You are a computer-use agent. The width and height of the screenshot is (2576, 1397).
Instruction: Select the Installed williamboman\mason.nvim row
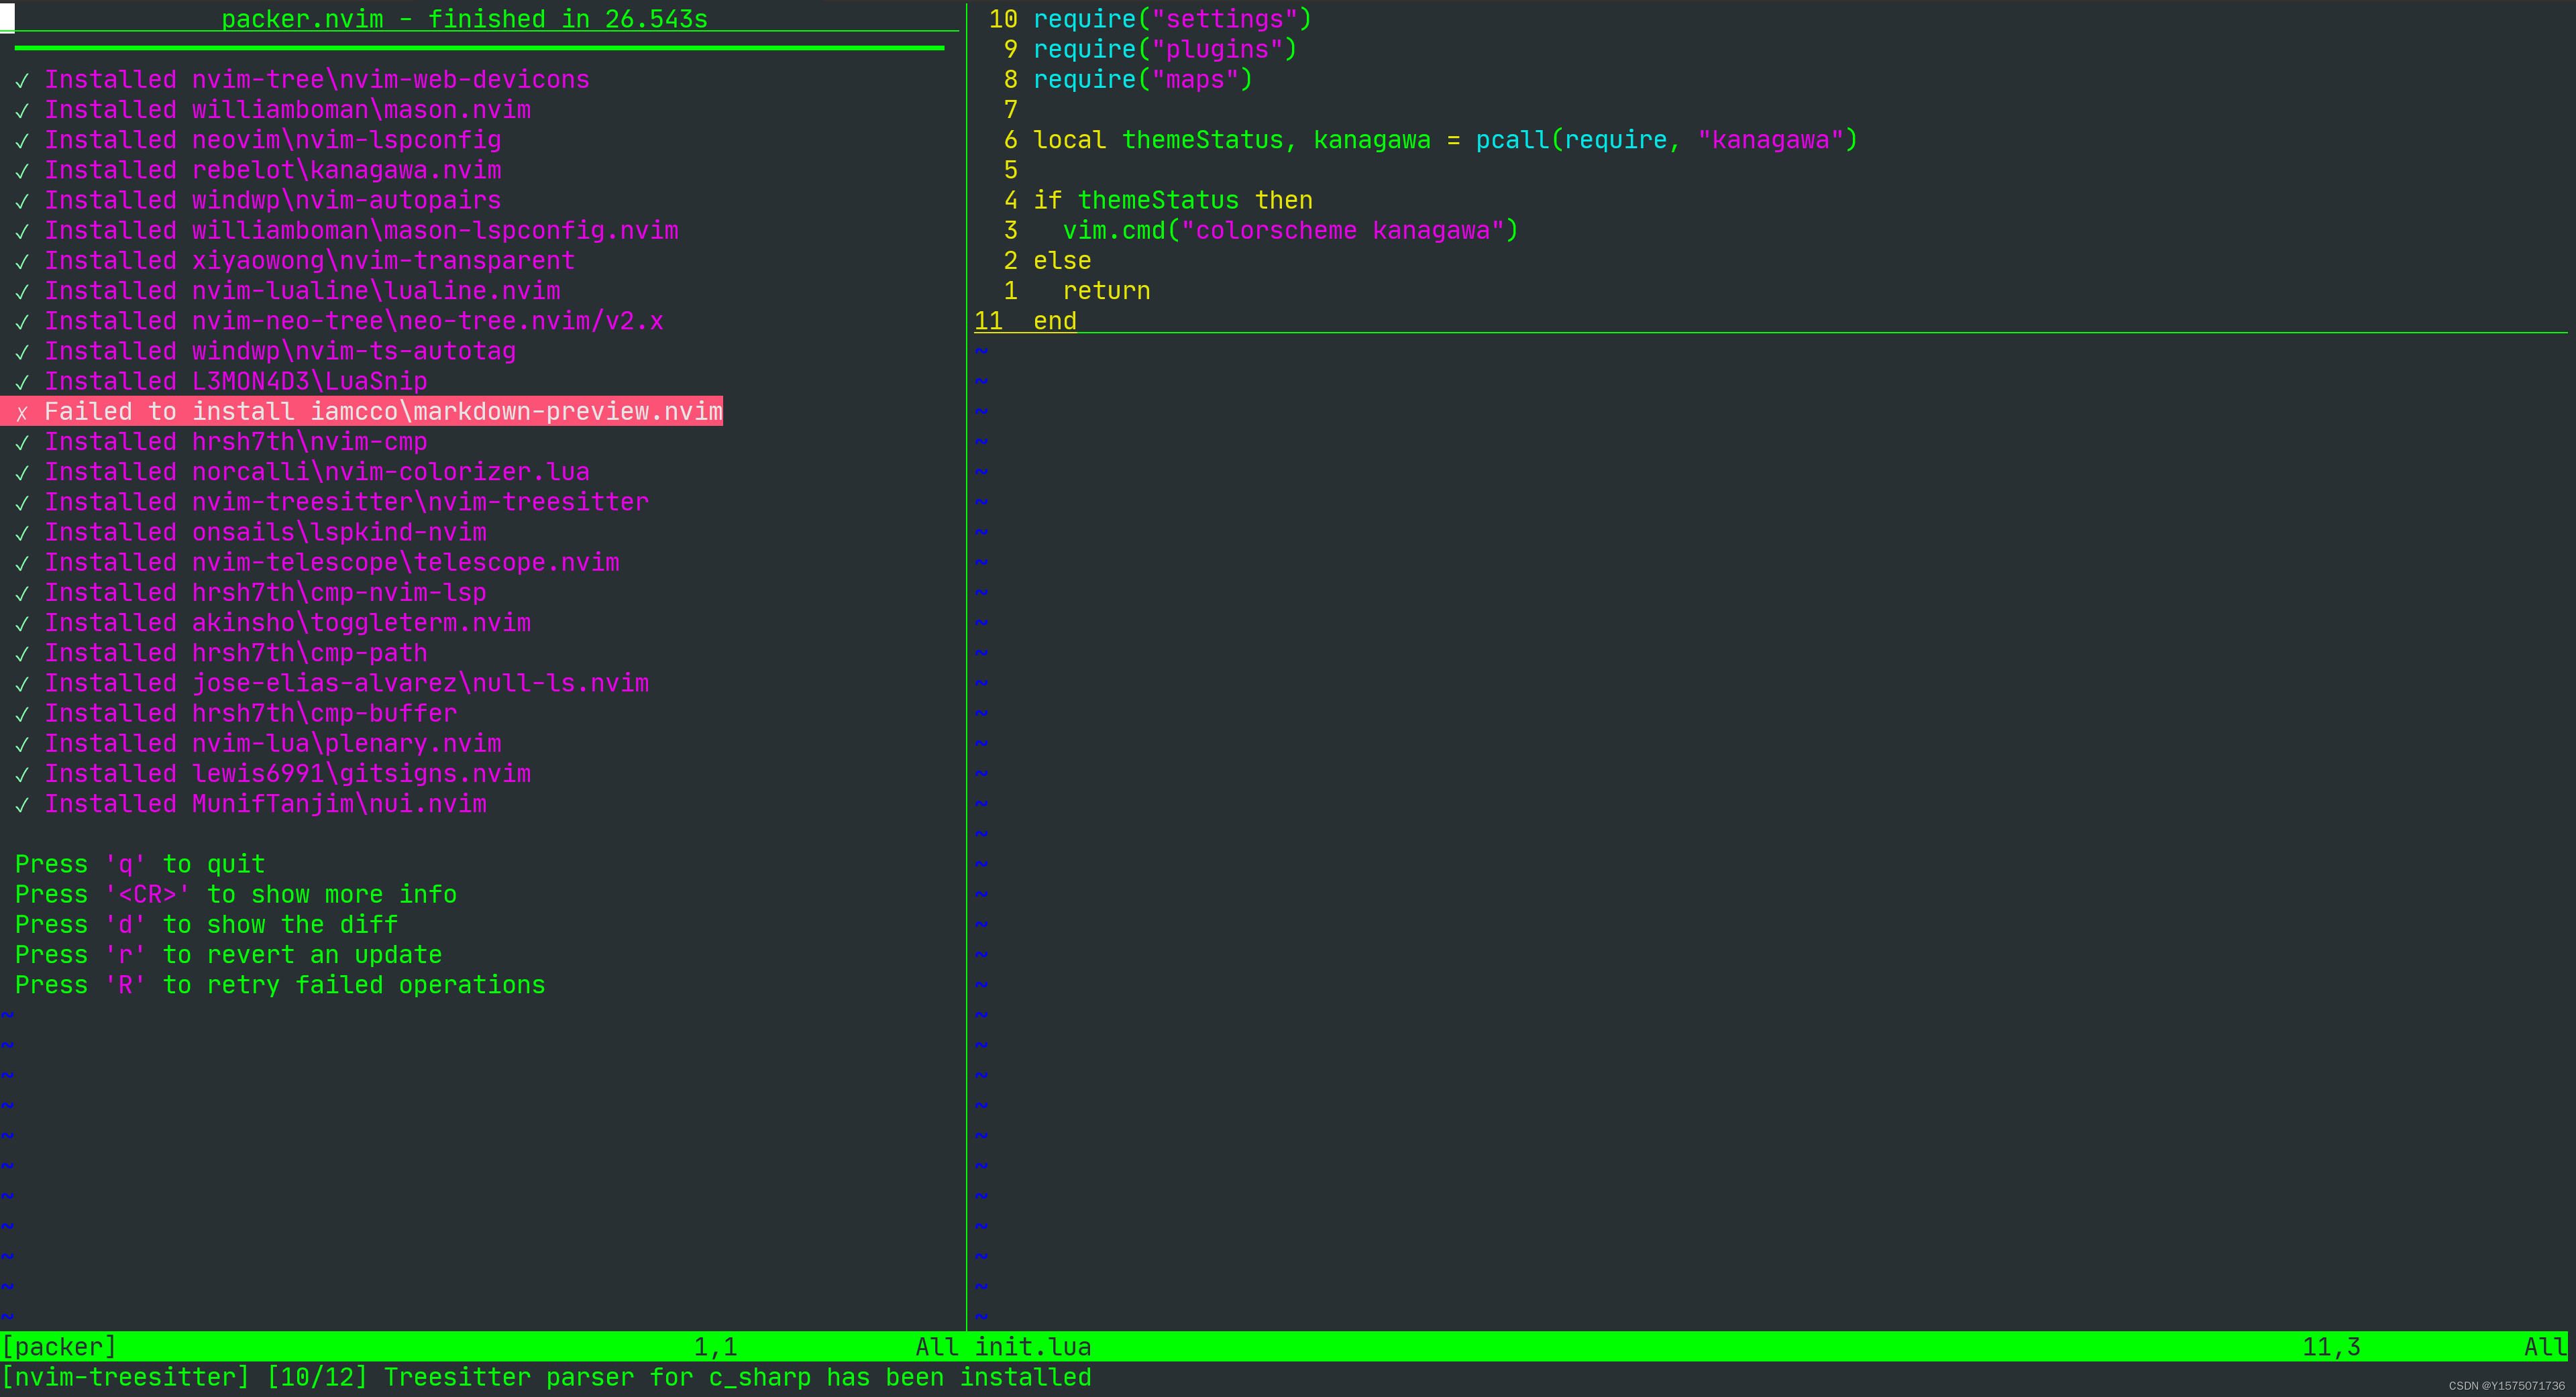(273, 110)
